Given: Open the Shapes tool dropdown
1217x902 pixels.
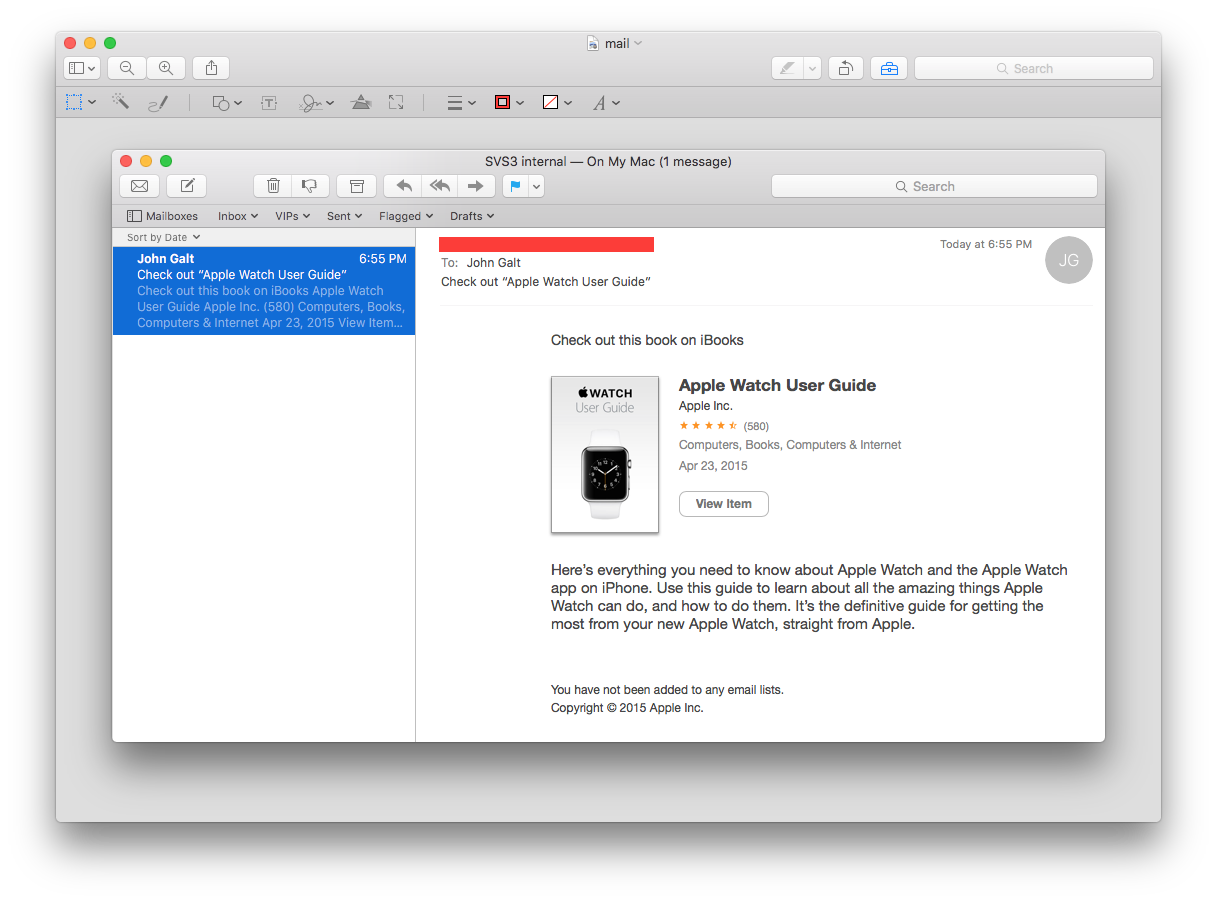Looking at the screenshot, I should pos(227,102).
